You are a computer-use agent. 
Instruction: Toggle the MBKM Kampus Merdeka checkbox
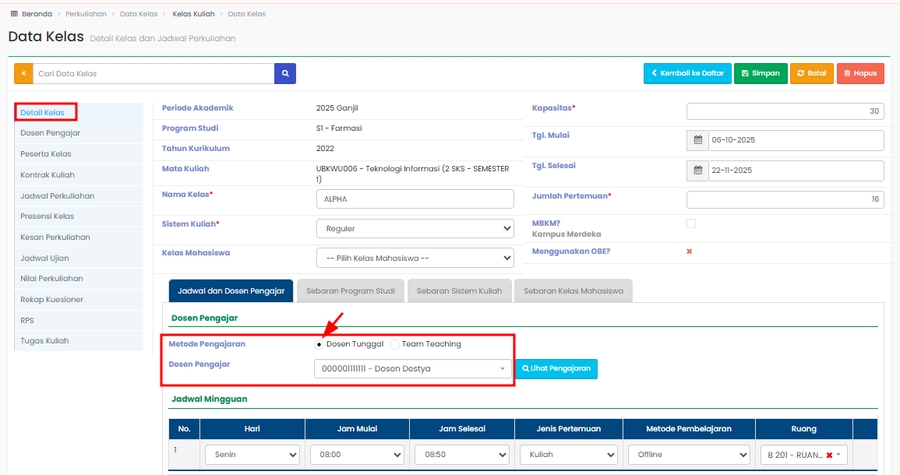pos(691,223)
